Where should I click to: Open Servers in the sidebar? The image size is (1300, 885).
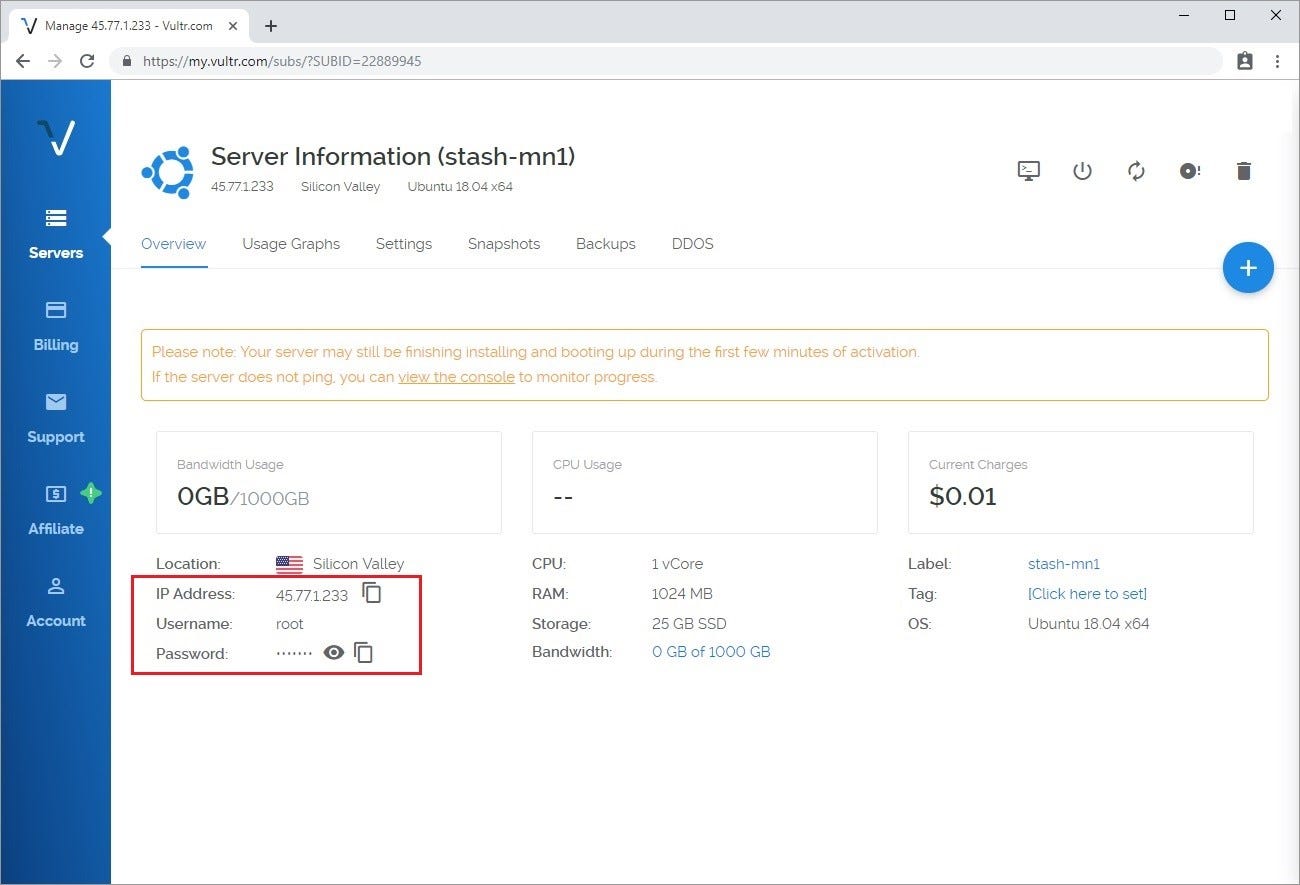coord(56,235)
